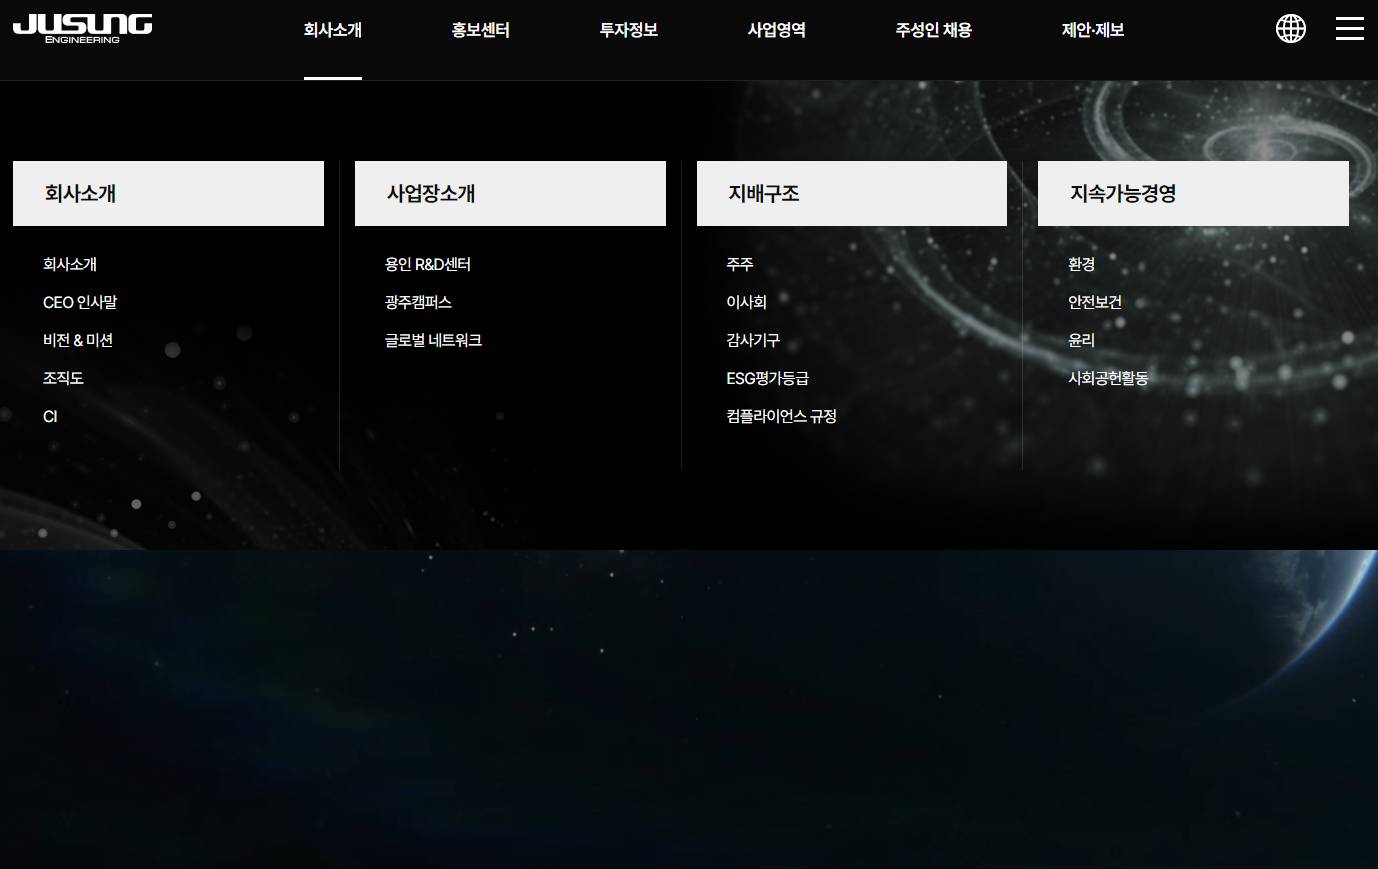The height and width of the screenshot is (869, 1378).
Task: Click the 지속가능경영 section header box
Action: click(1193, 193)
